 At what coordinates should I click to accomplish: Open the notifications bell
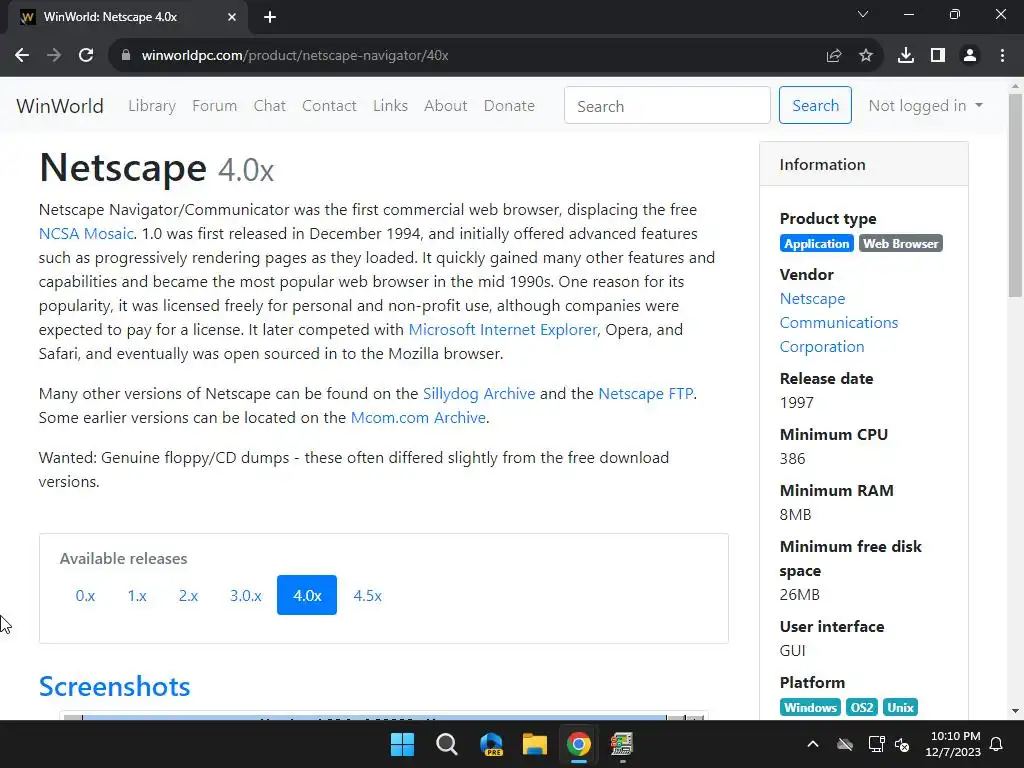click(x=997, y=744)
